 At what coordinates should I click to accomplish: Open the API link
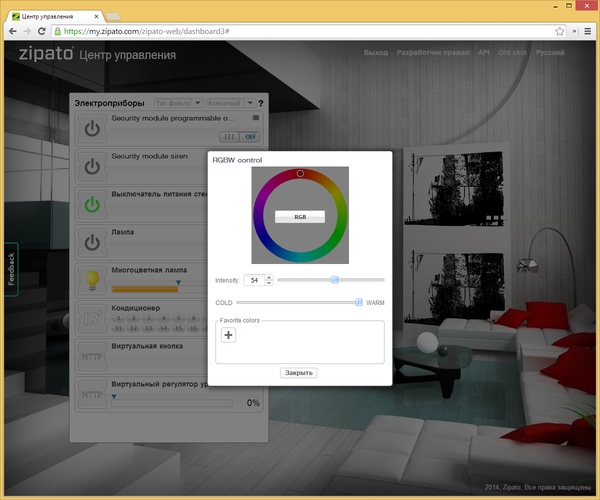[484, 52]
